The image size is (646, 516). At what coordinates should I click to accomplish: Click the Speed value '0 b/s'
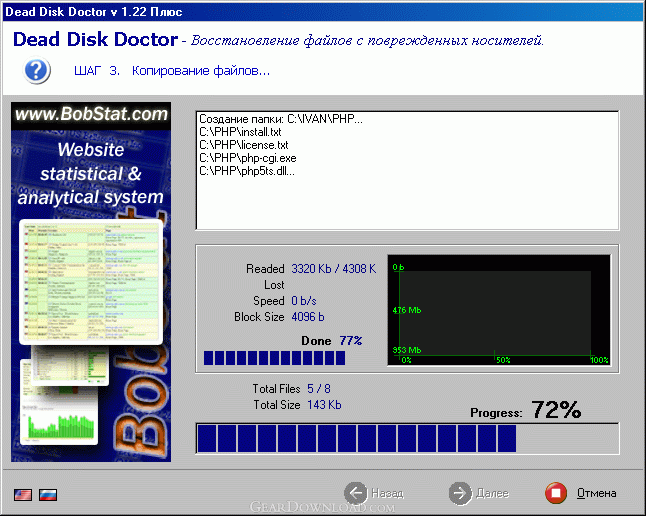coord(304,301)
